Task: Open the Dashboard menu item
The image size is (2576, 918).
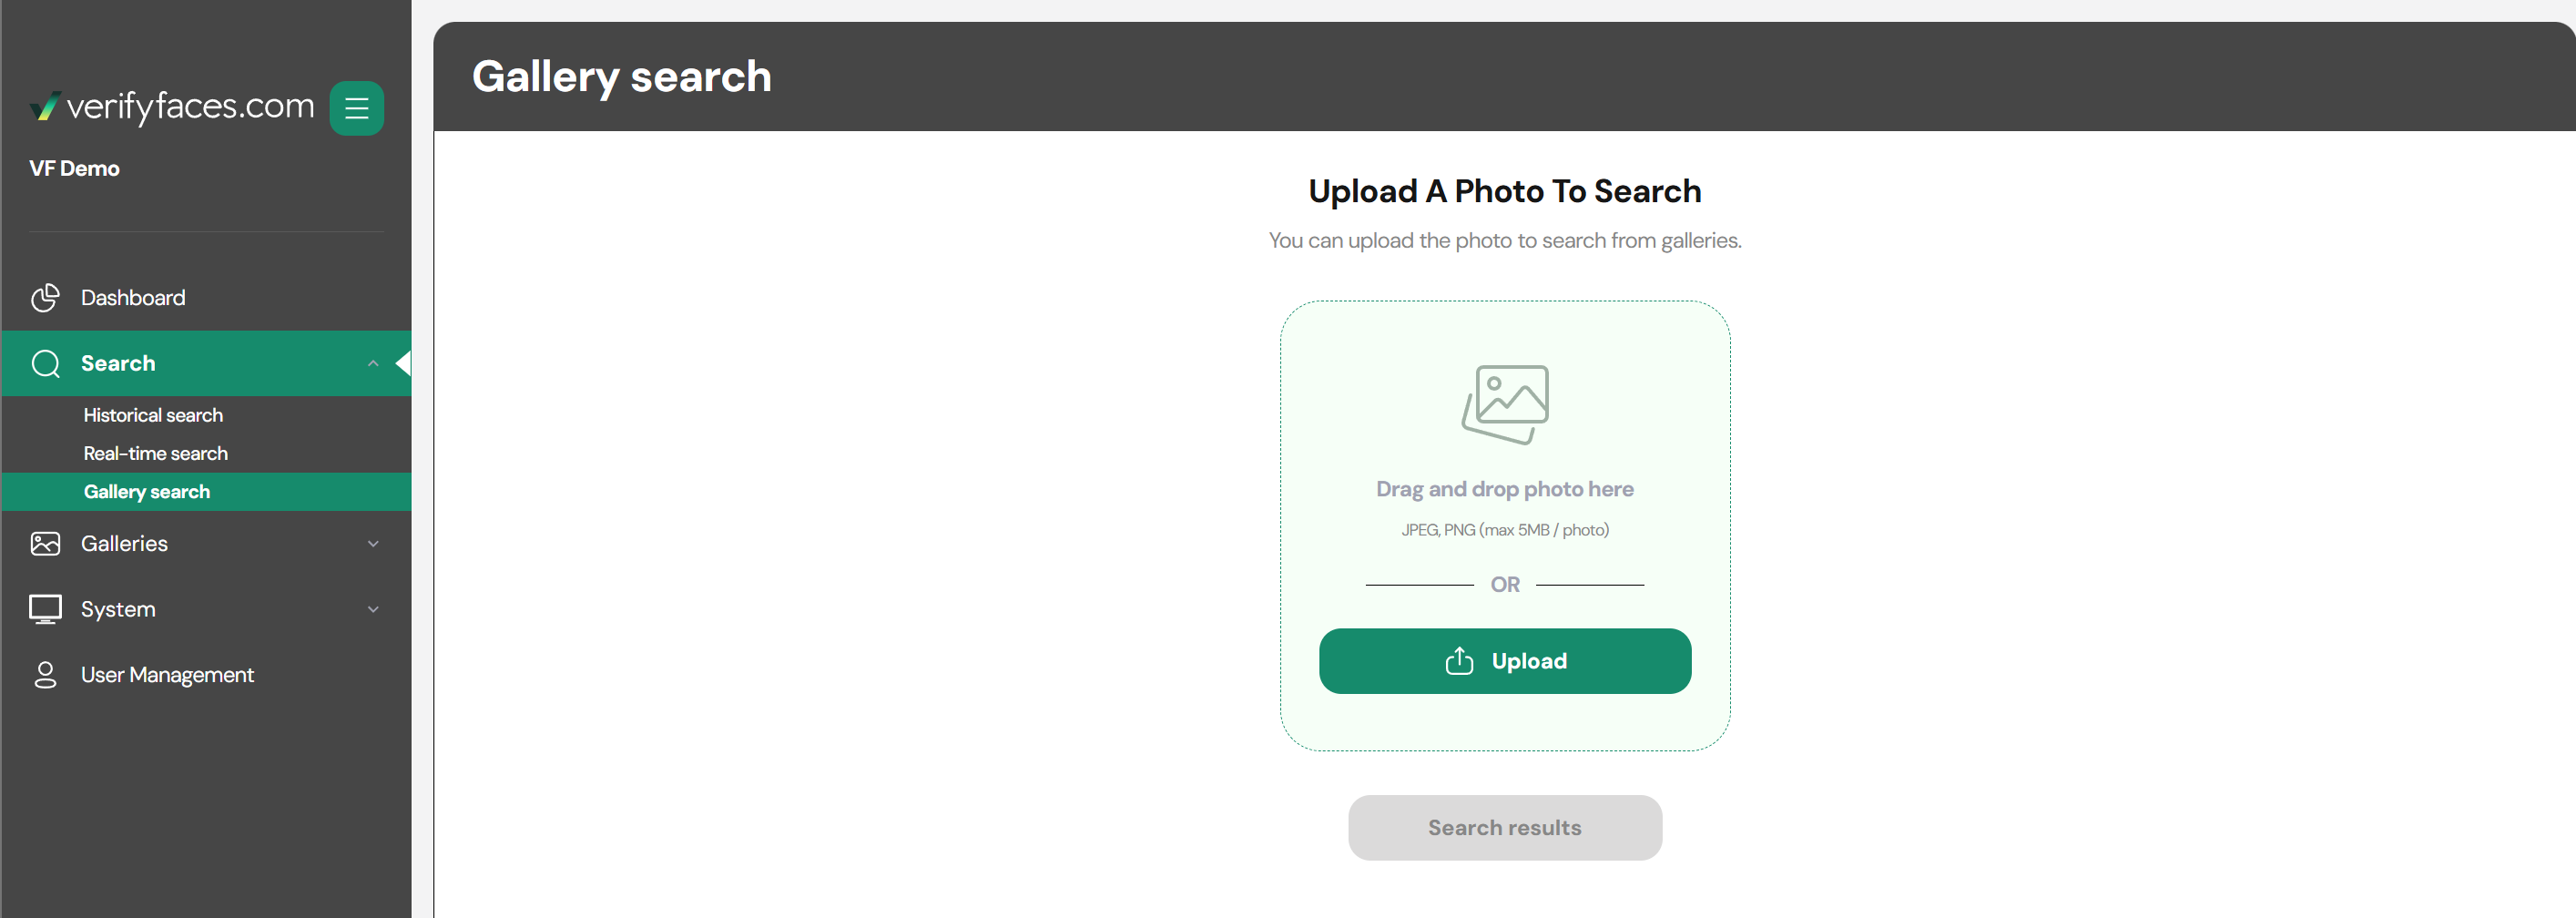Action: point(133,298)
